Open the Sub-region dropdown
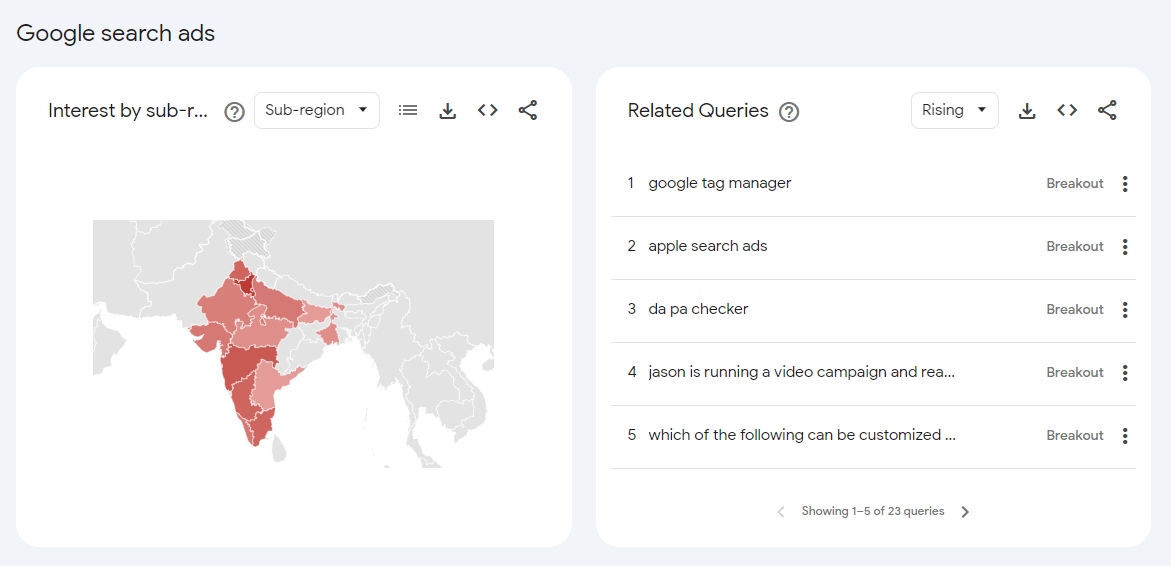The height and width of the screenshot is (566, 1171). click(x=316, y=110)
